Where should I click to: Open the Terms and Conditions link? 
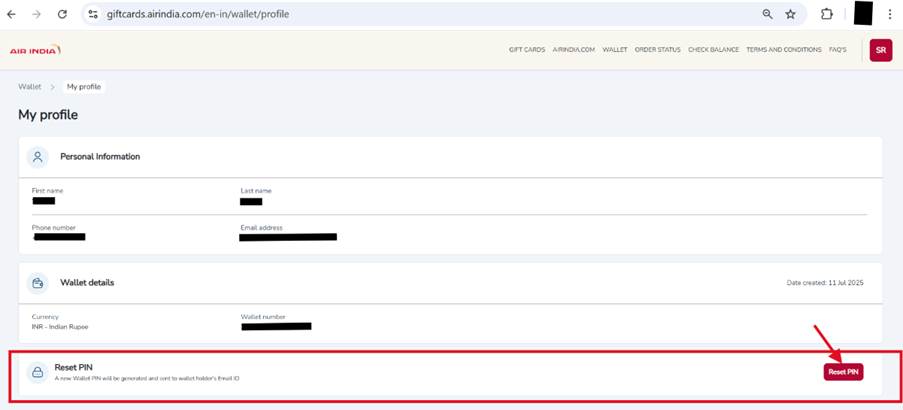click(x=783, y=50)
